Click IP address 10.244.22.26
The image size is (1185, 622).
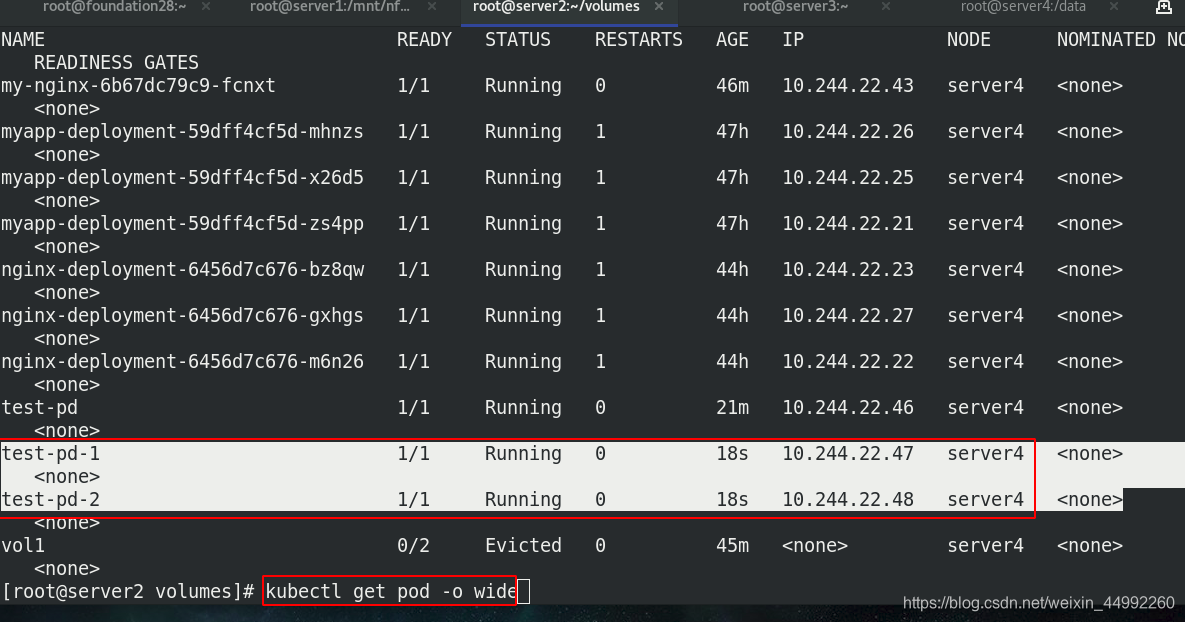click(848, 132)
